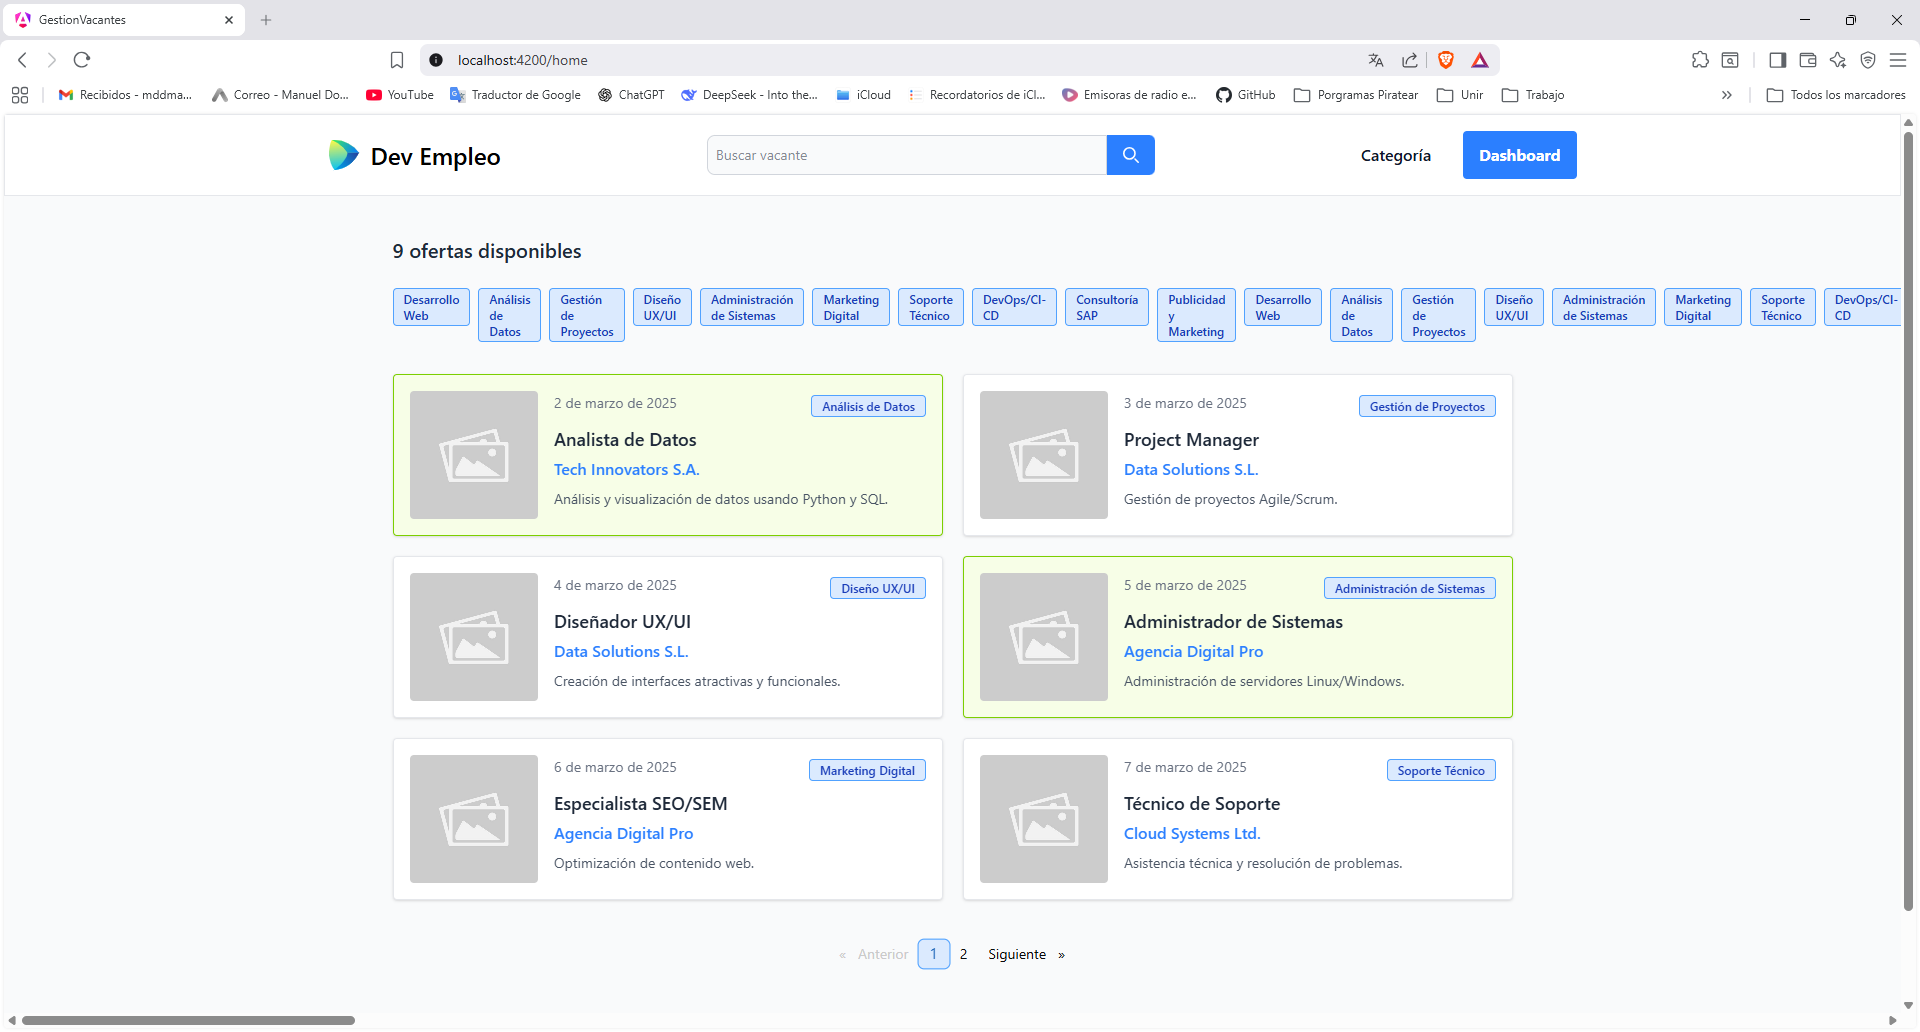1920x1032 pixels.
Task: Open the browser hamburger menu
Action: (x=1898, y=60)
